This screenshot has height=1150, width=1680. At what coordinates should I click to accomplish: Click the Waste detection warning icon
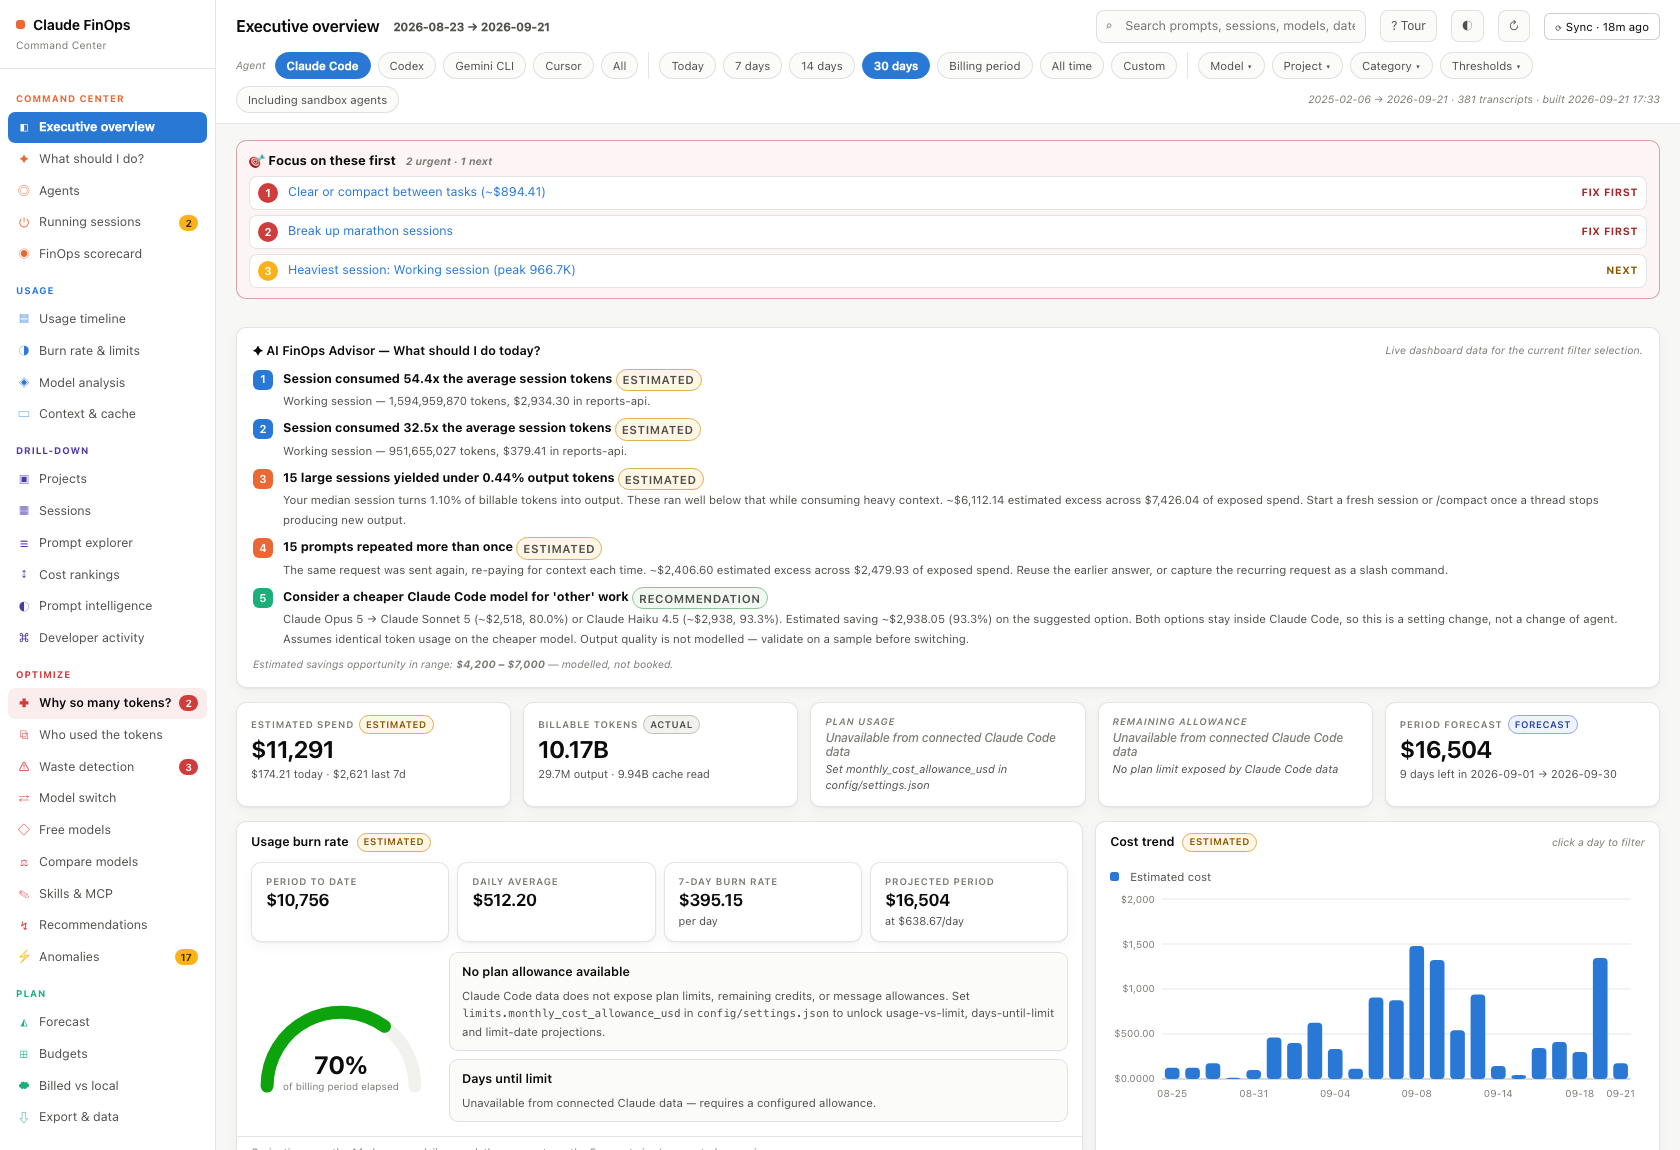coord(24,767)
